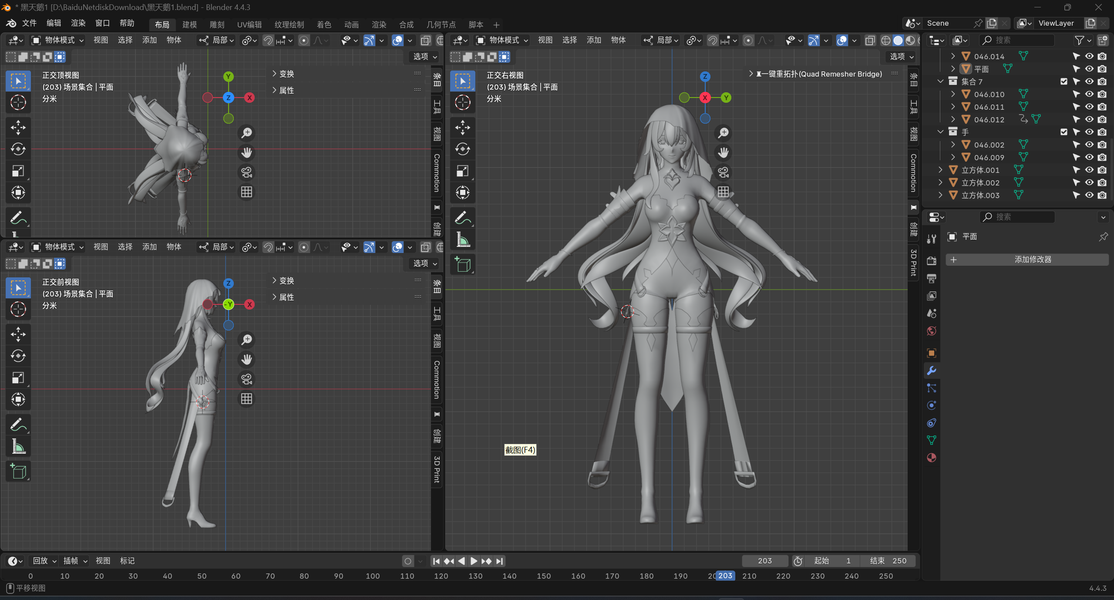
Task: Toggle eye visibility for 立方体.001
Action: tap(1089, 170)
